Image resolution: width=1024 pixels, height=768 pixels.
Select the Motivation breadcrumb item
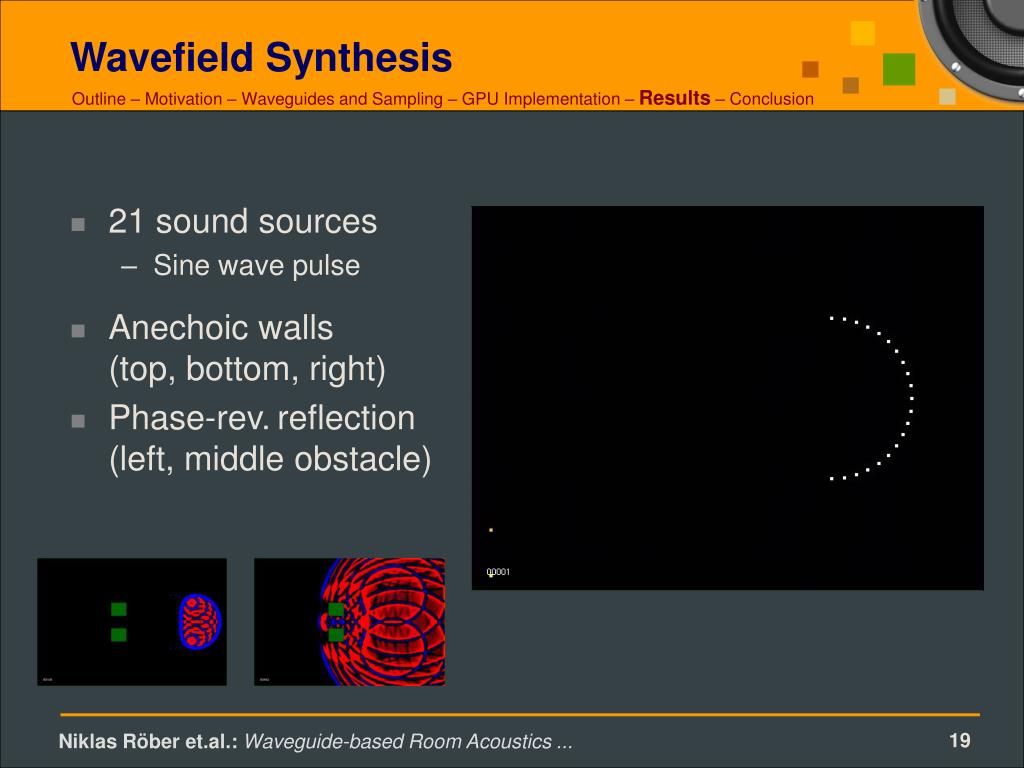pyautogui.click(x=184, y=99)
